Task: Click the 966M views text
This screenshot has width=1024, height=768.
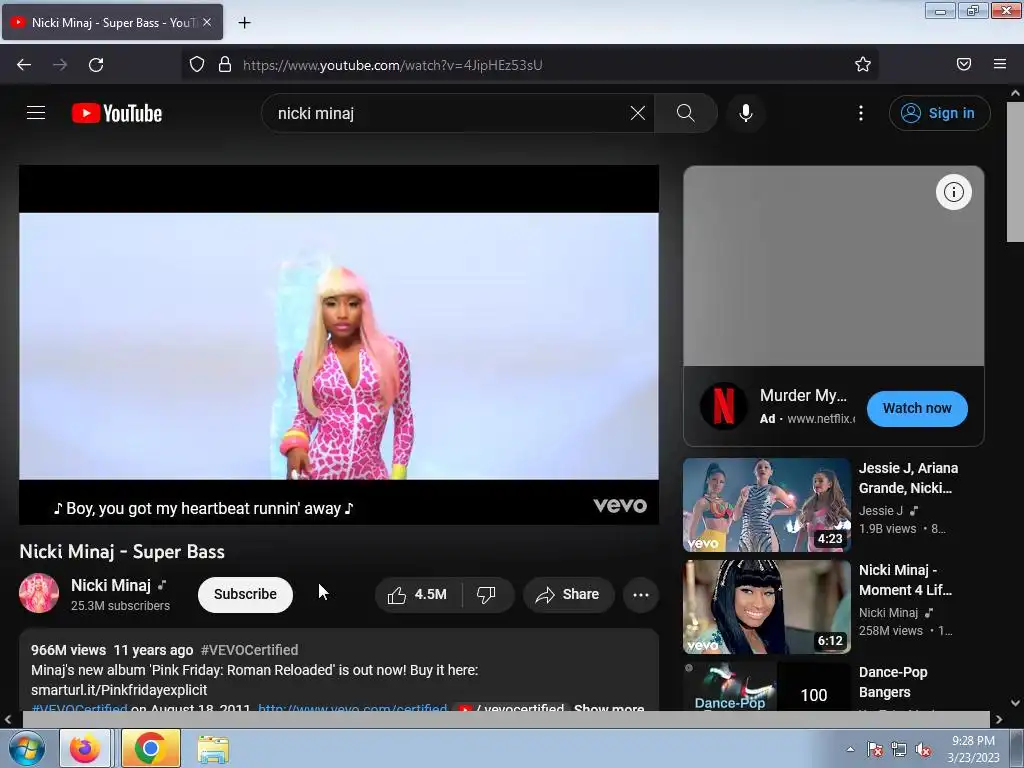Action: [69, 650]
